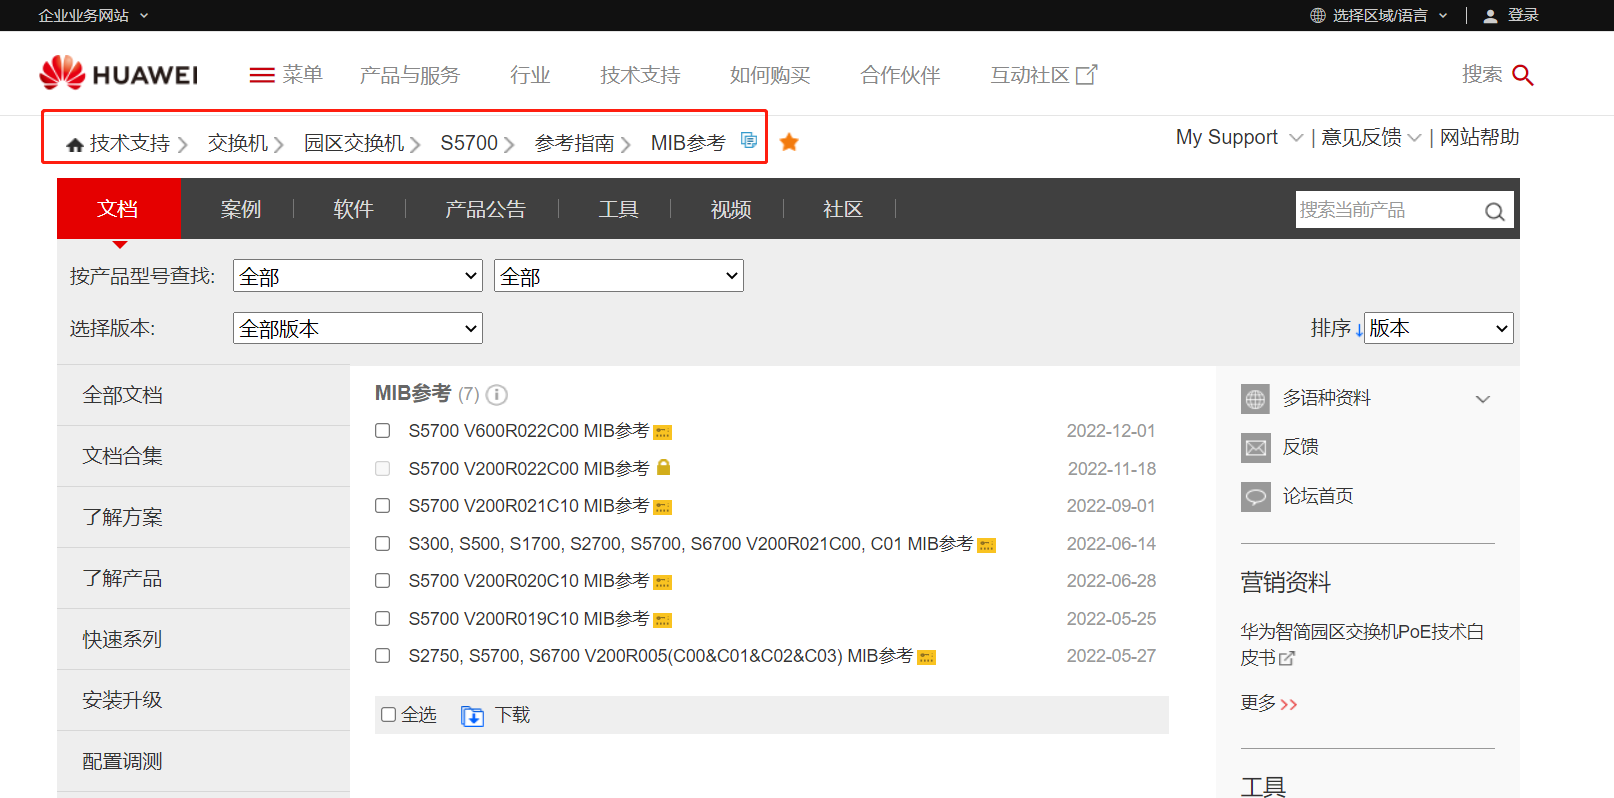Click the orange favorite star
The height and width of the screenshot is (798, 1614).
click(789, 142)
